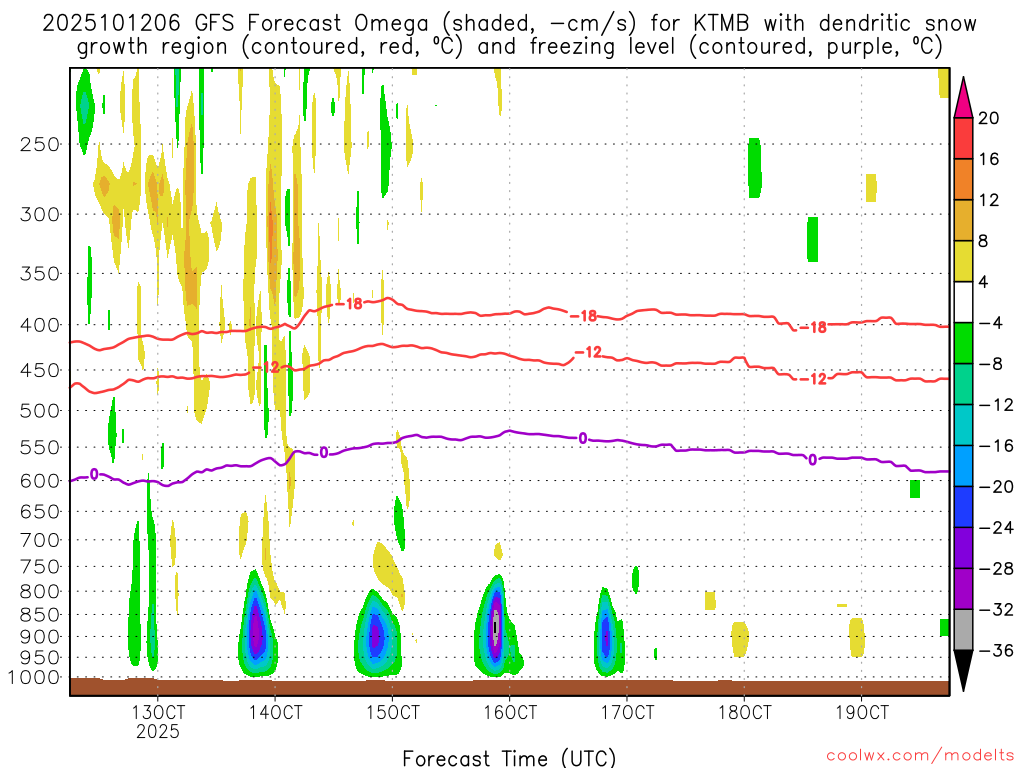Click the Forecast Time (UTC) axis title

pos(509,757)
